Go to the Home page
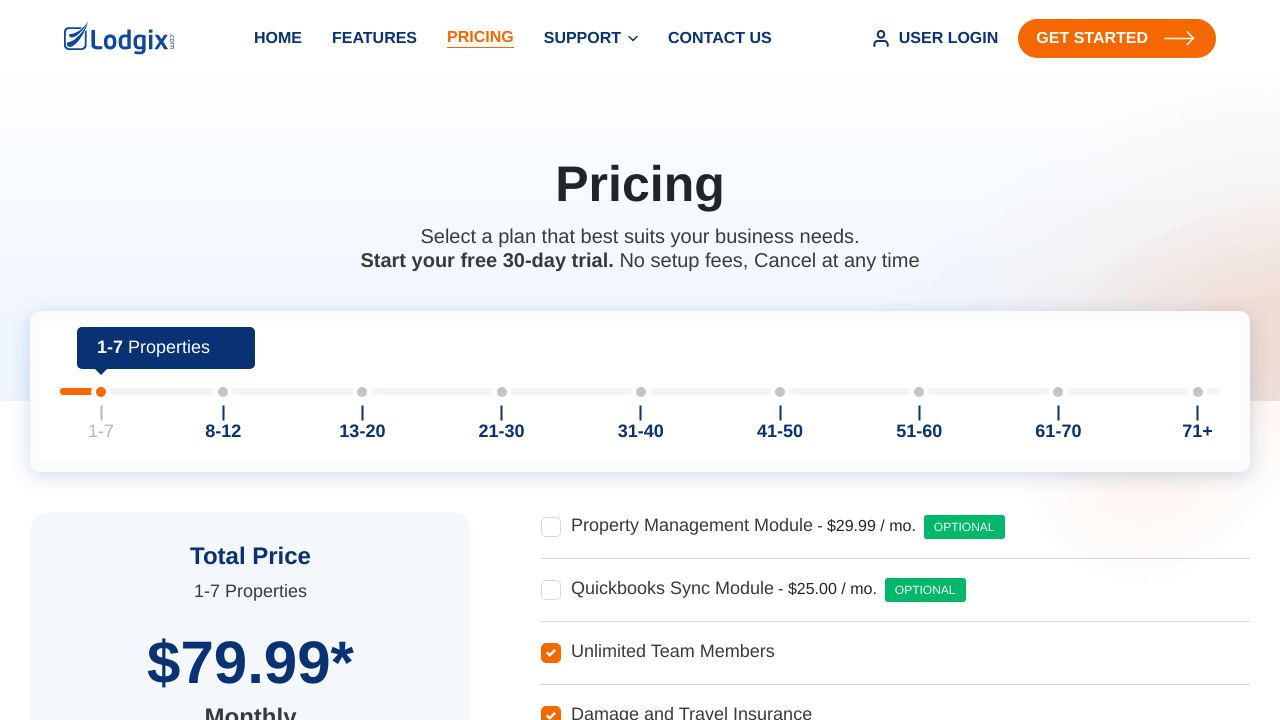Screen dimensions: 1280x720 tap(278, 38)
